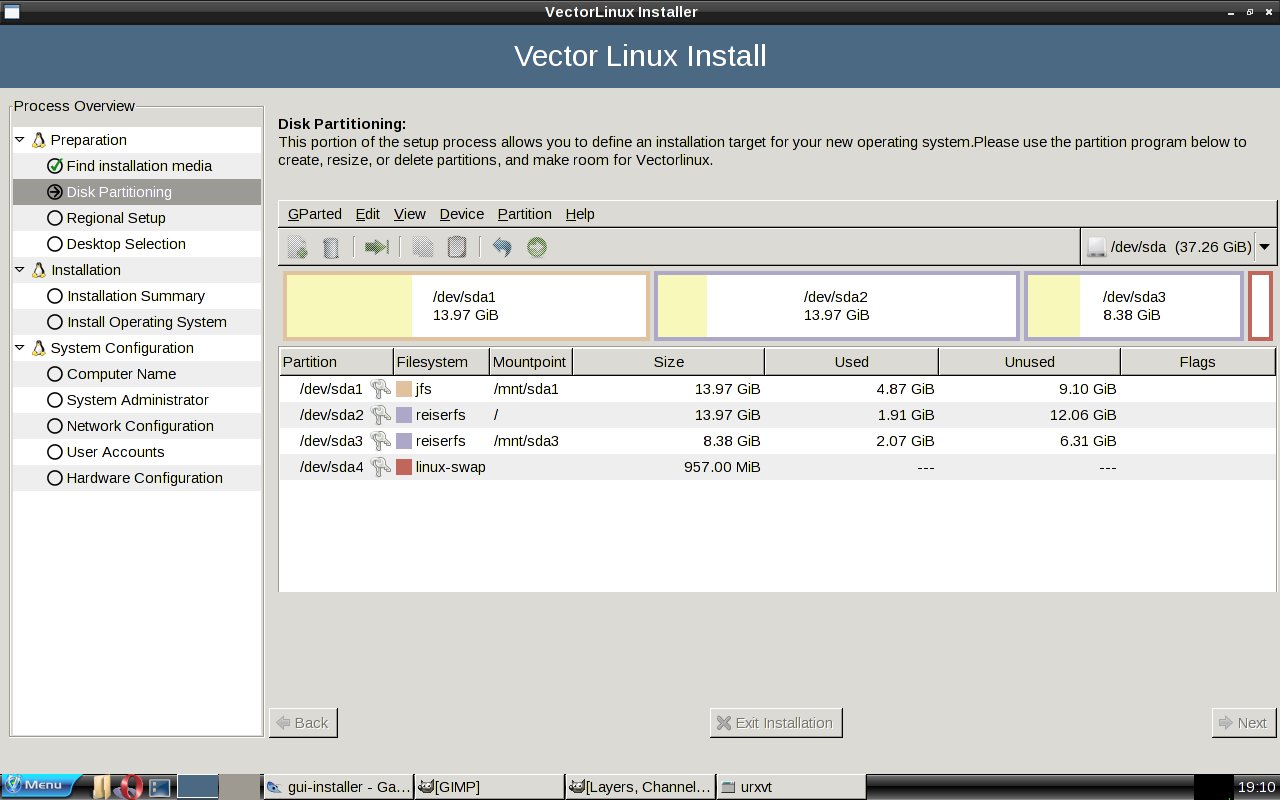Click the green check circle for Find installation media
The height and width of the screenshot is (800, 1280).
click(x=55, y=166)
